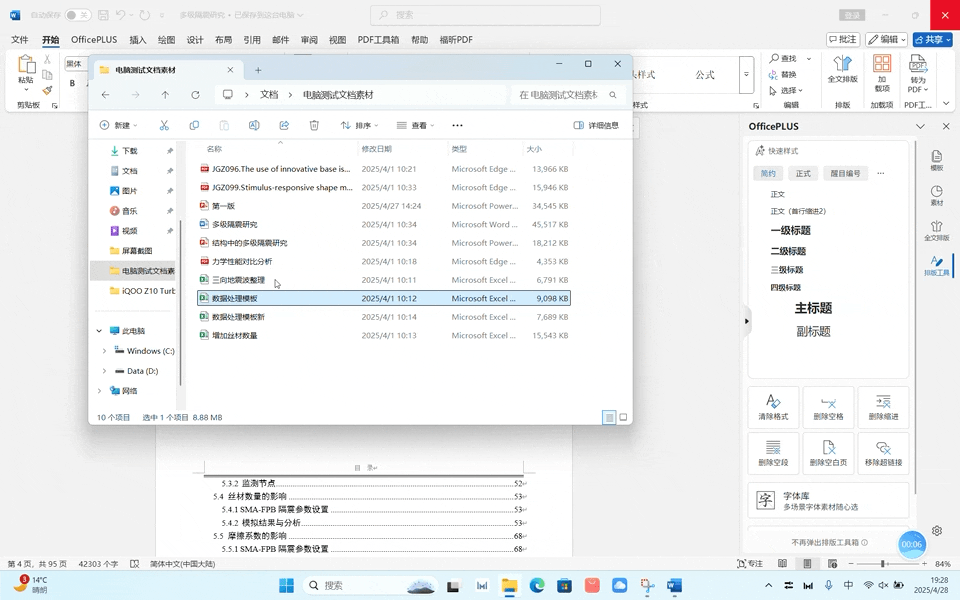The height and width of the screenshot is (600, 960).
Task: Switch to large thumbnails view in Explorer
Action: 623,418
